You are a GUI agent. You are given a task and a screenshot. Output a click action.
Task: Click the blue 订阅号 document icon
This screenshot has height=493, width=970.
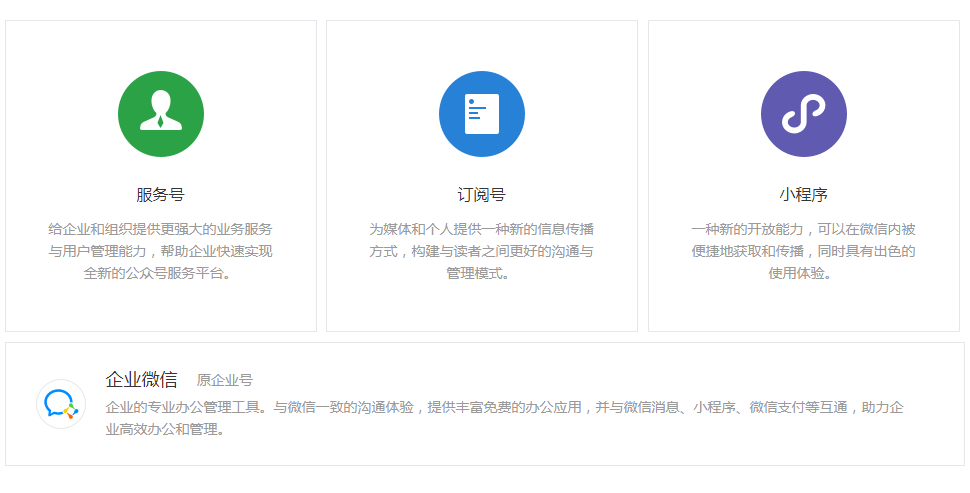(482, 114)
